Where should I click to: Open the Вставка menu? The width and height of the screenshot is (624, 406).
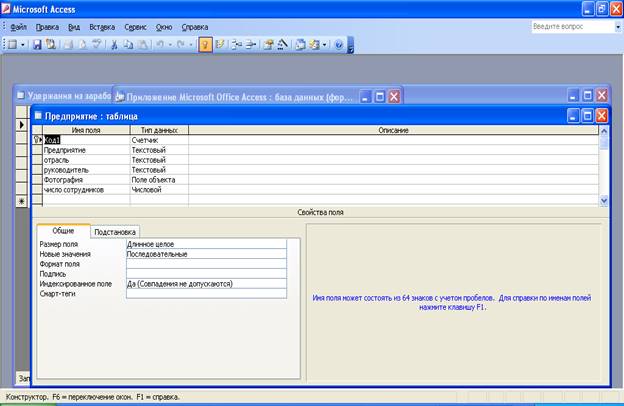coord(101,27)
